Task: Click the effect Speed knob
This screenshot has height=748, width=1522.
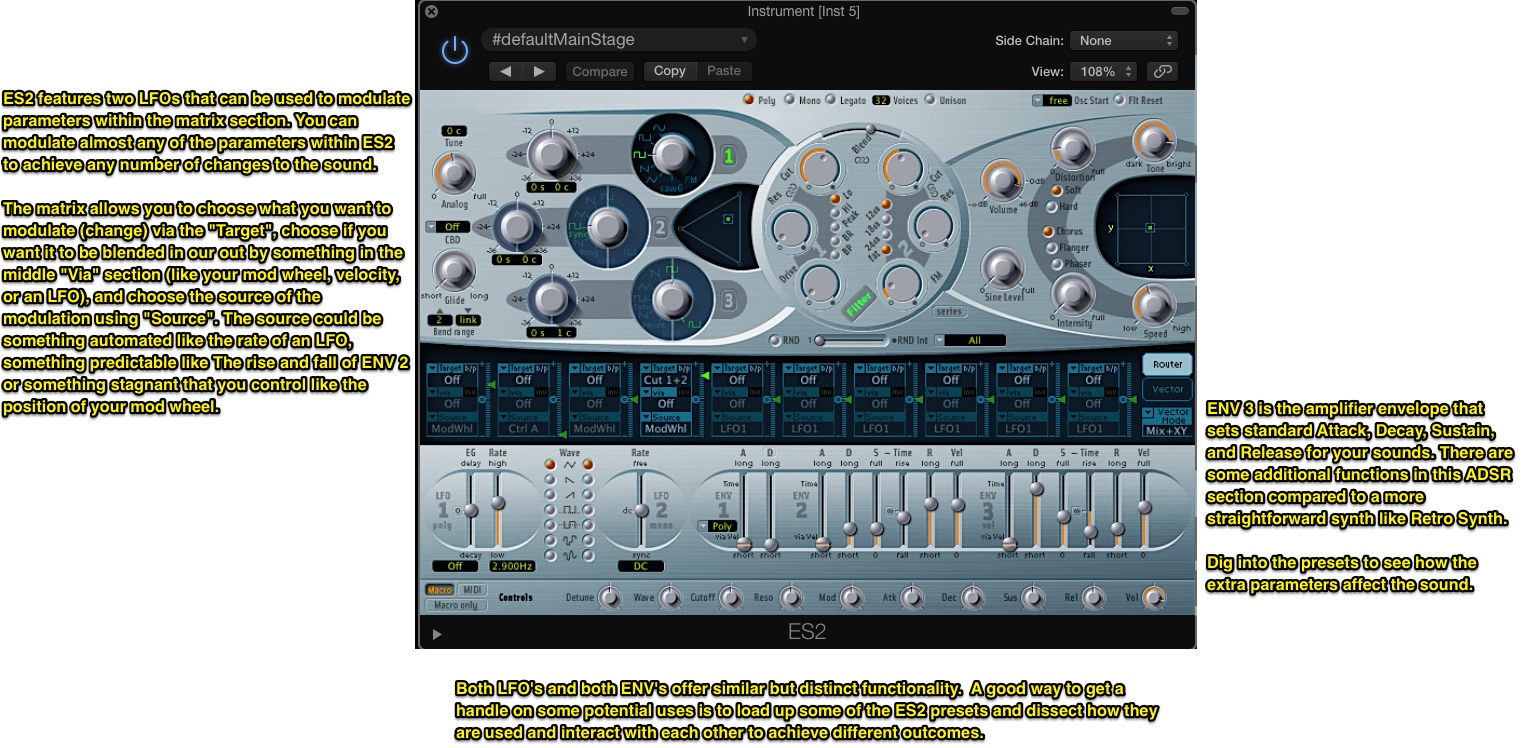Action: 1152,302
